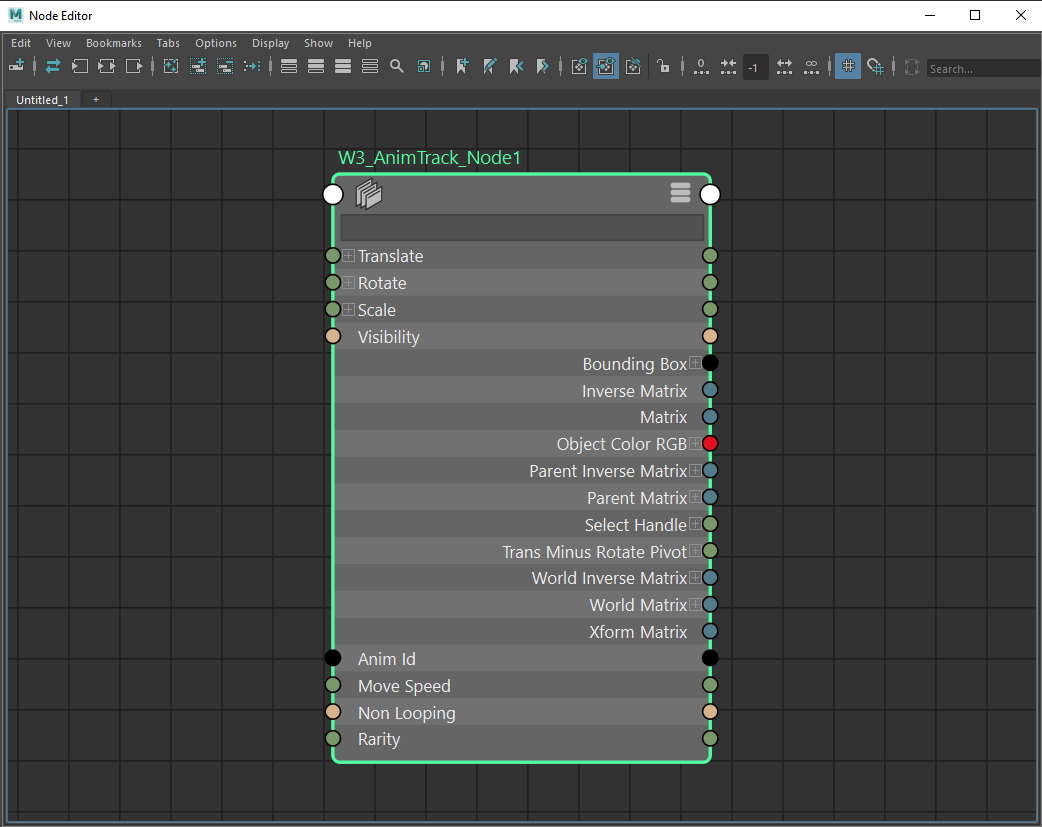The width and height of the screenshot is (1042, 827).
Task: Click the magnifier search icon in toolbar
Action: click(x=397, y=67)
